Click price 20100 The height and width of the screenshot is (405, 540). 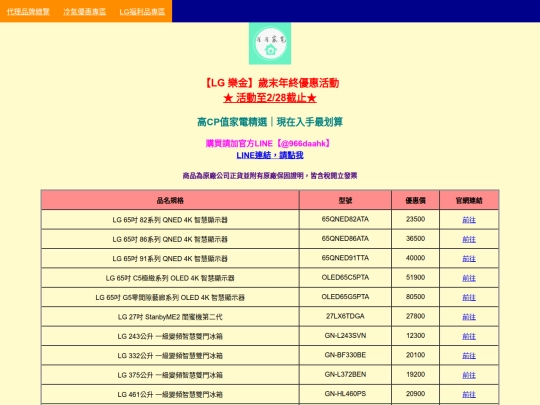tap(415, 355)
